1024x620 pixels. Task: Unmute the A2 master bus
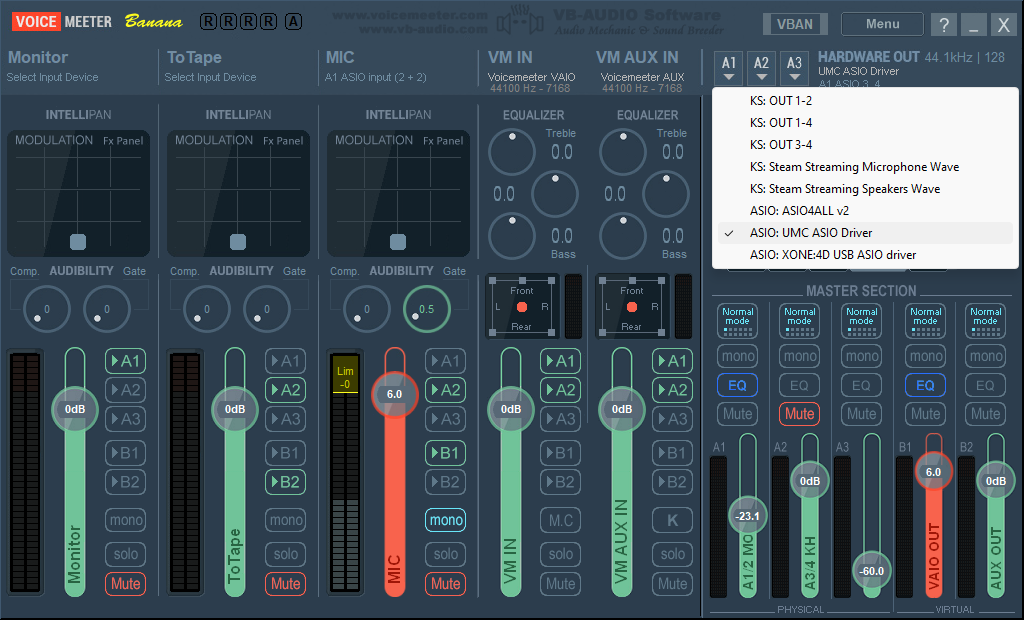click(x=799, y=414)
